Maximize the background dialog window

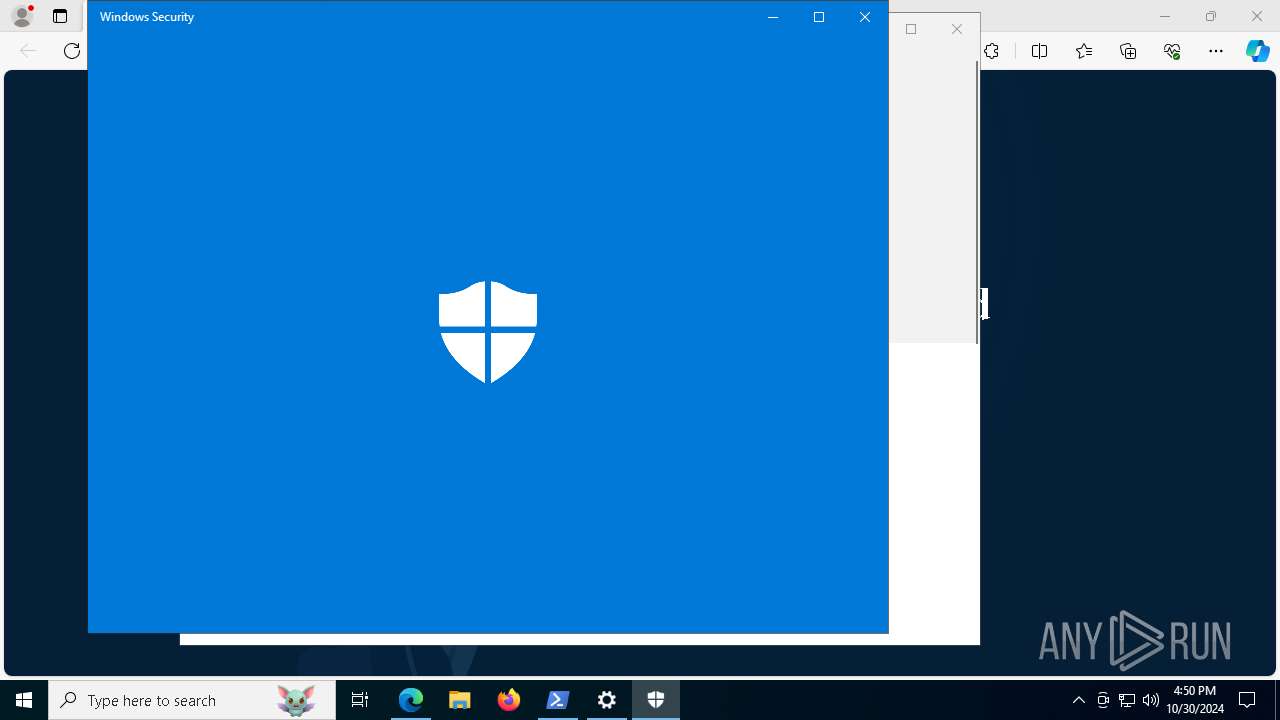coord(911,29)
